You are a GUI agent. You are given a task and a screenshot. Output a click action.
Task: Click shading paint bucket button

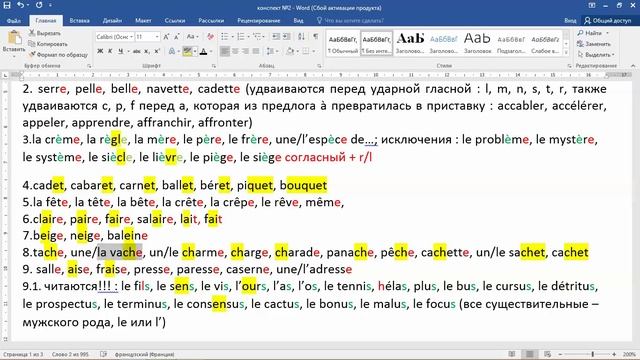coord(290,51)
